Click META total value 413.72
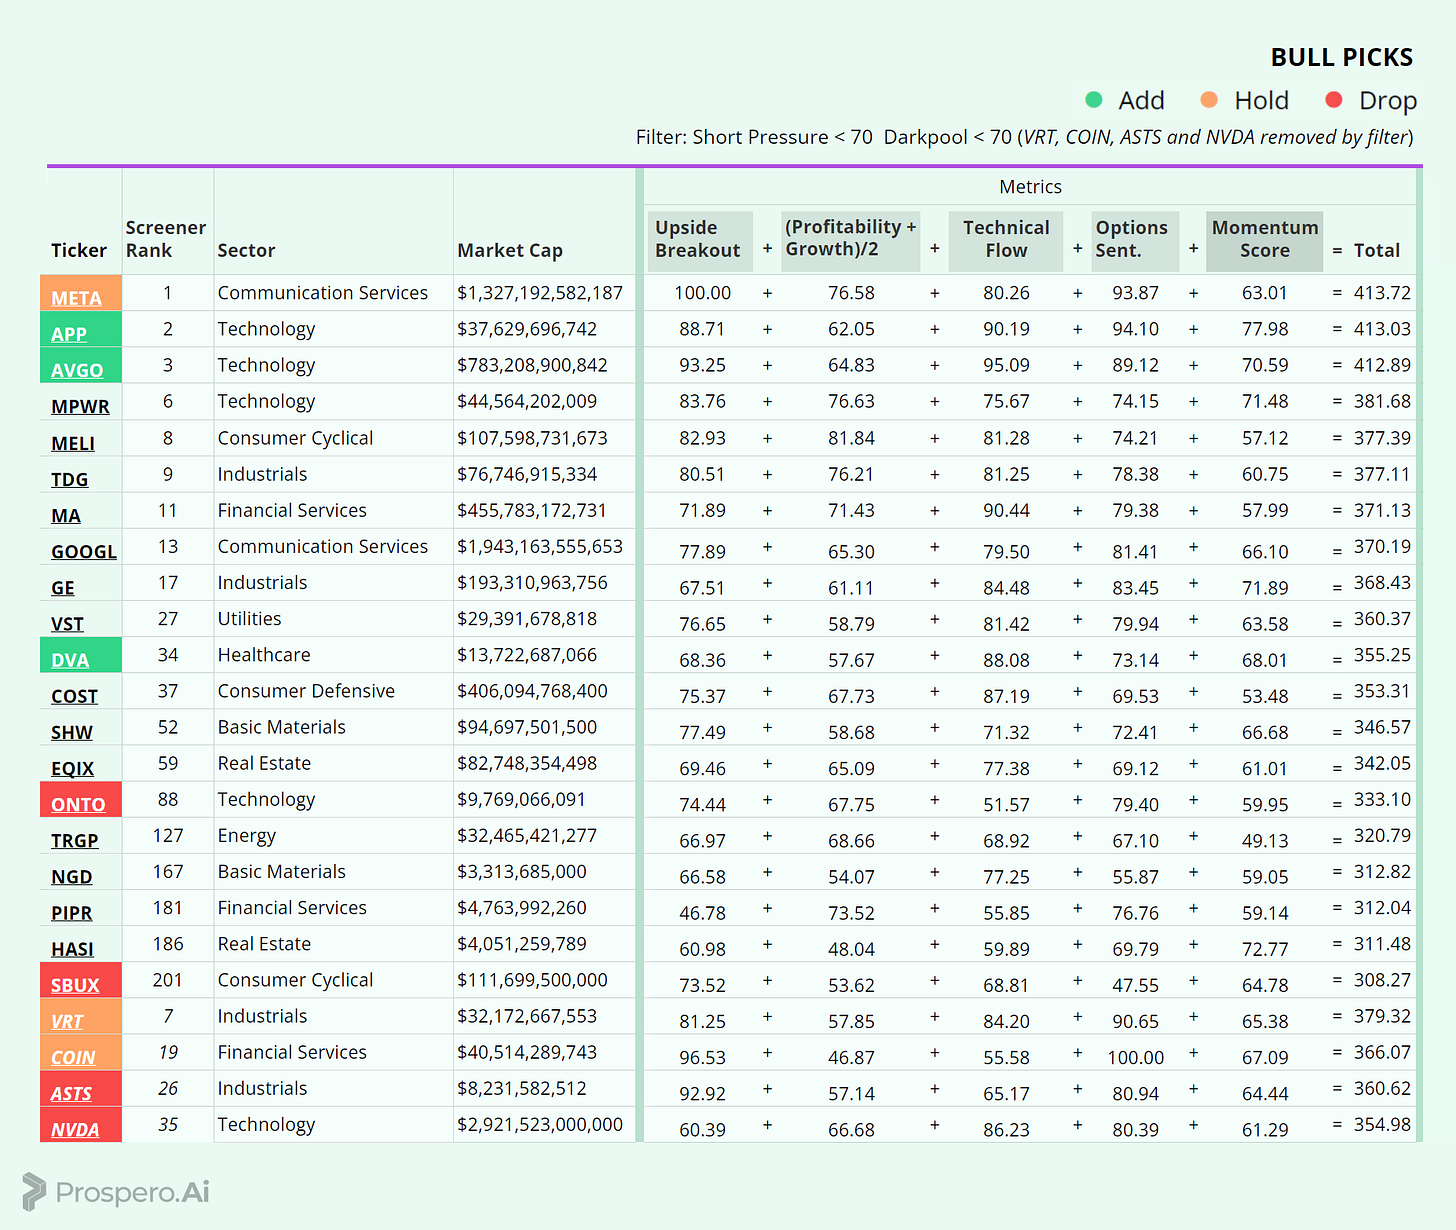Image resolution: width=1456 pixels, height=1230 pixels. point(1382,293)
